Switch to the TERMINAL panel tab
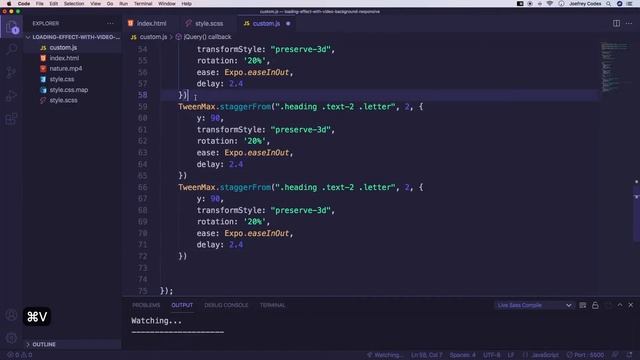The height and width of the screenshot is (360, 640). [272, 305]
